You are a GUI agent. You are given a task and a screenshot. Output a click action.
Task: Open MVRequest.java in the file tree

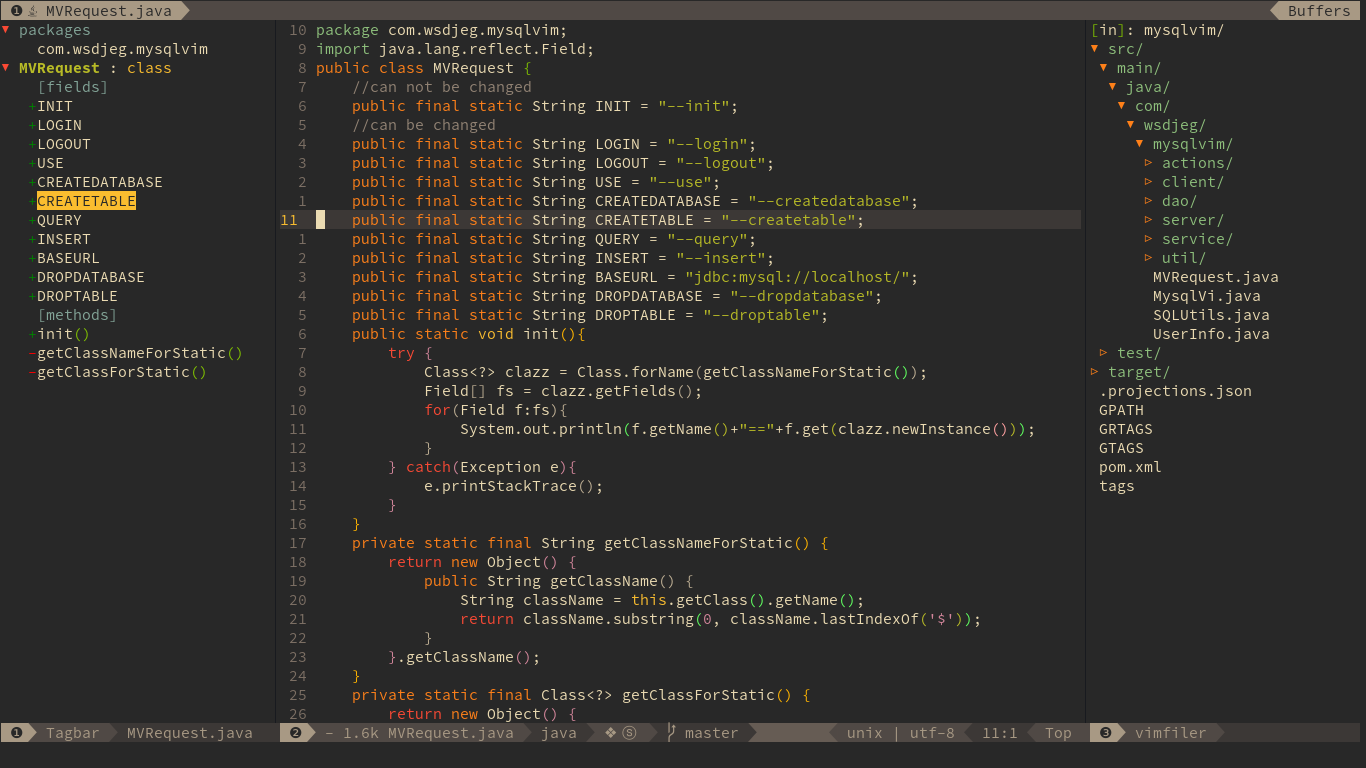click(x=1216, y=277)
